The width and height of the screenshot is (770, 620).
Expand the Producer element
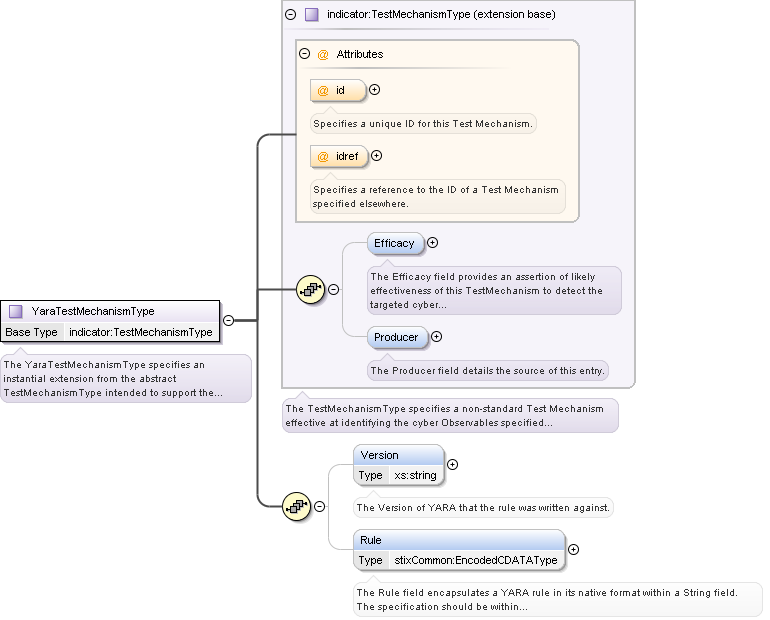pos(437,337)
